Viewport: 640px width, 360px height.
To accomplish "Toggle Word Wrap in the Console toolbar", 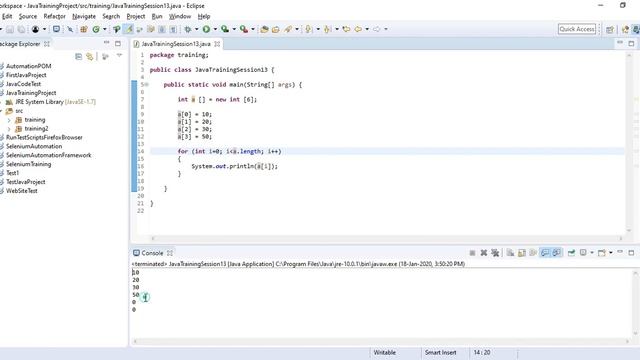I will click(x=533, y=253).
